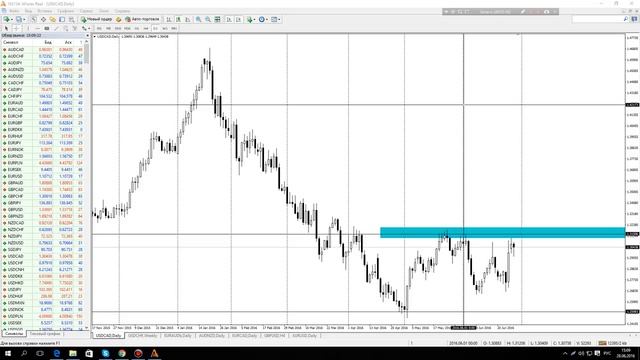Image resolution: width=640 pixels, height=360 pixels.
Task: Toggle Chart Shift
Action: pos(239,19)
